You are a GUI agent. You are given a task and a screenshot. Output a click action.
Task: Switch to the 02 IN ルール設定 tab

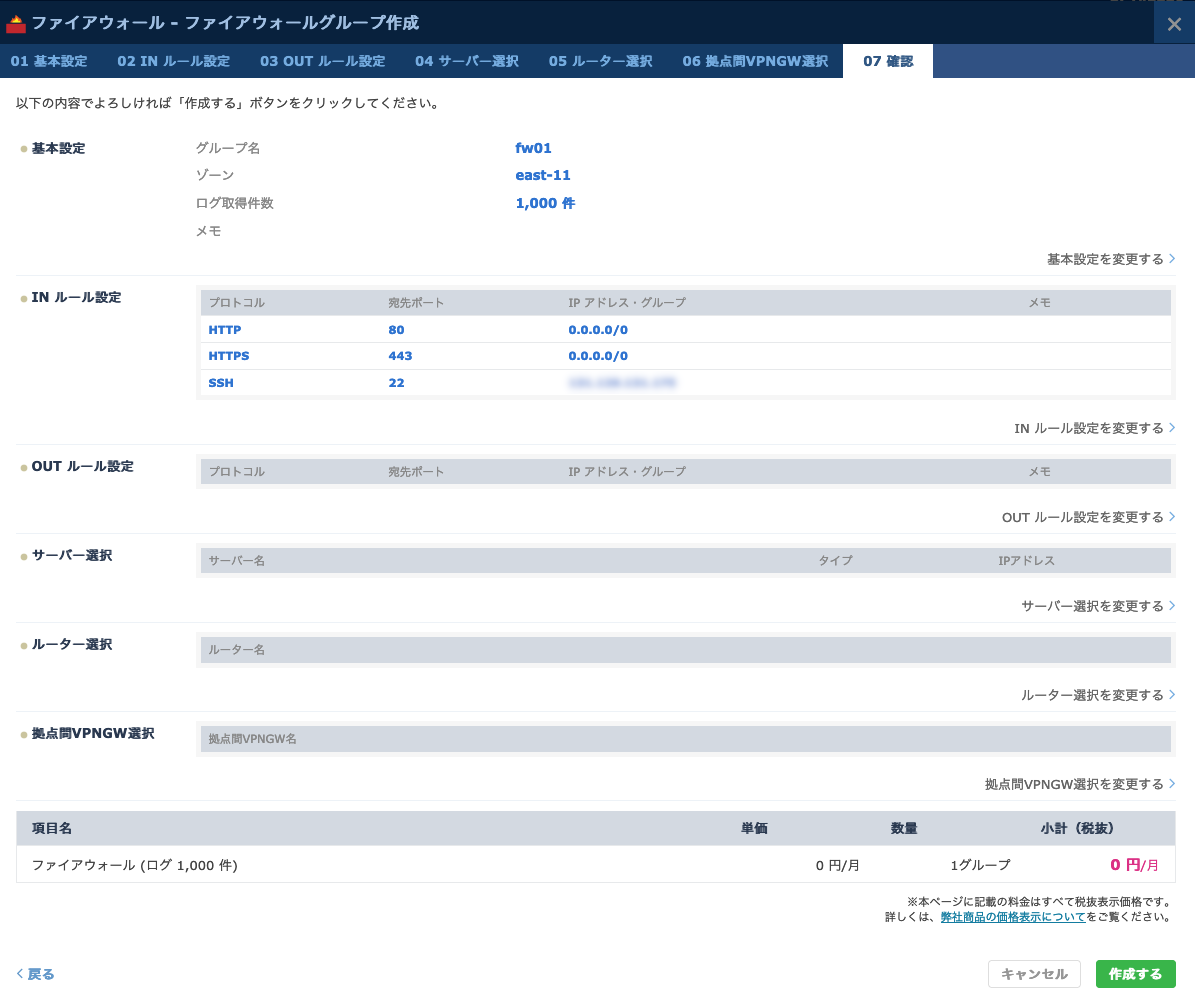click(173, 61)
